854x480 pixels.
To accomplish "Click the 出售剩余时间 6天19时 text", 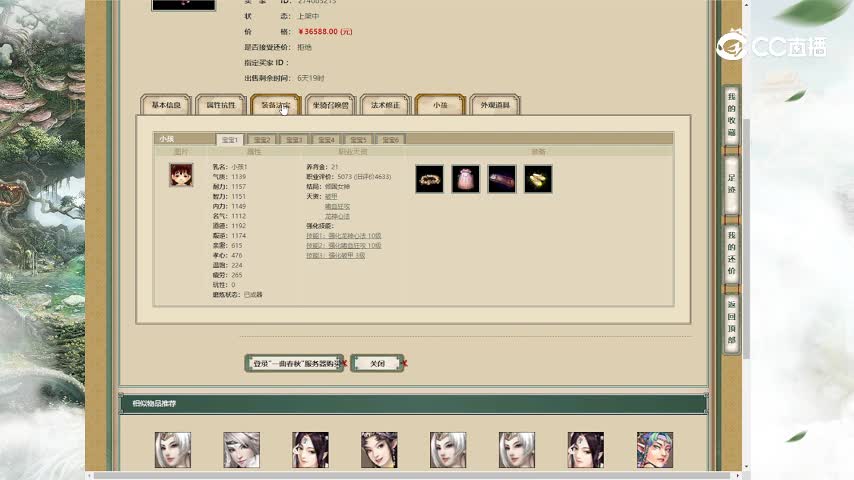I will tap(284, 78).
